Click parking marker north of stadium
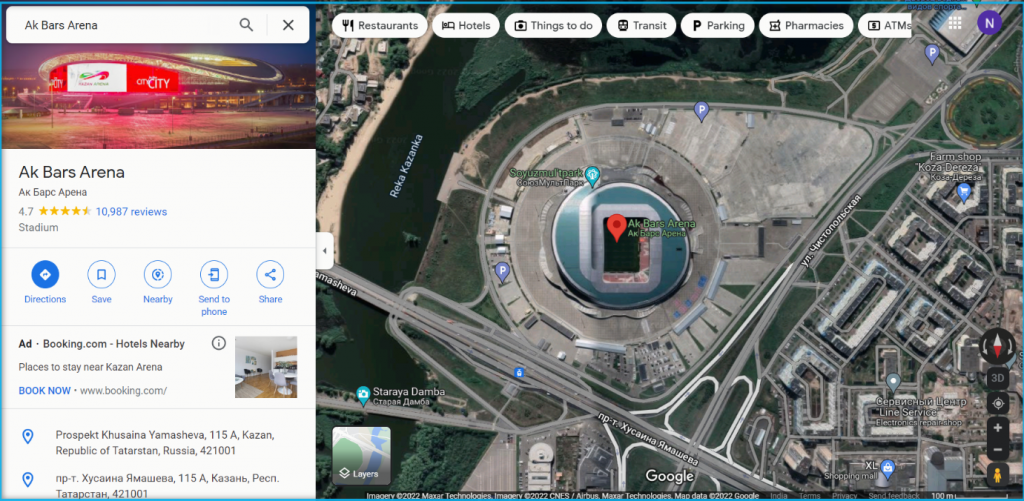Image resolution: width=1024 pixels, height=501 pixels. [x=701, y=111]
